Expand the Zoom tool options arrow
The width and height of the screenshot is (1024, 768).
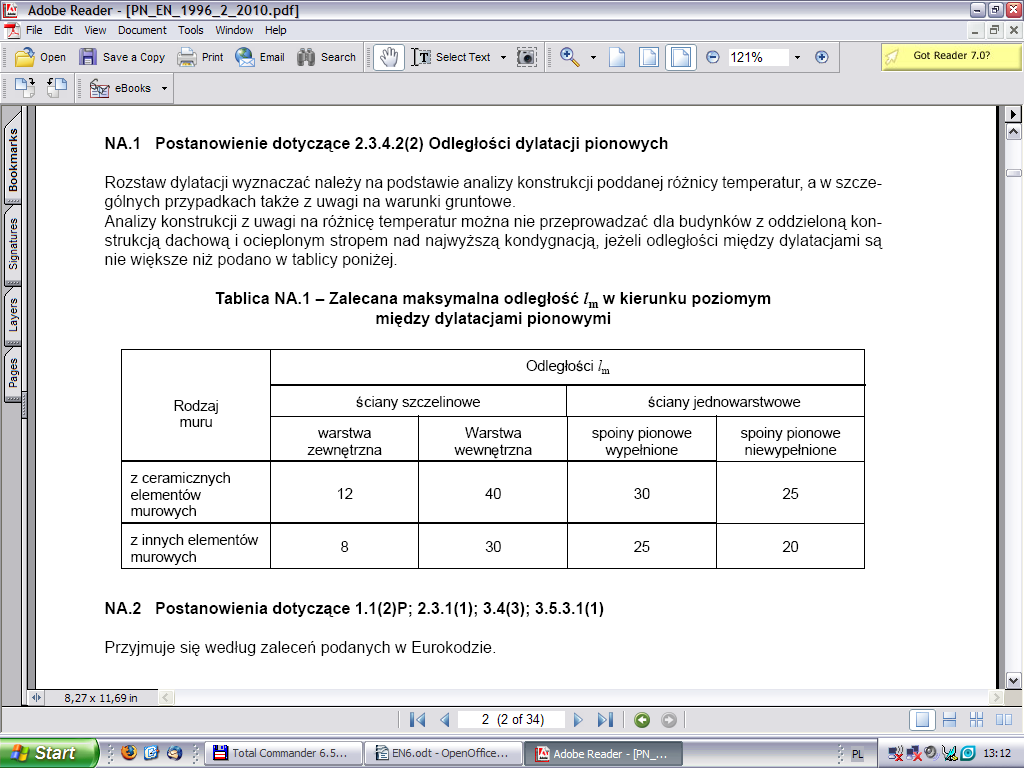[593, 57]
